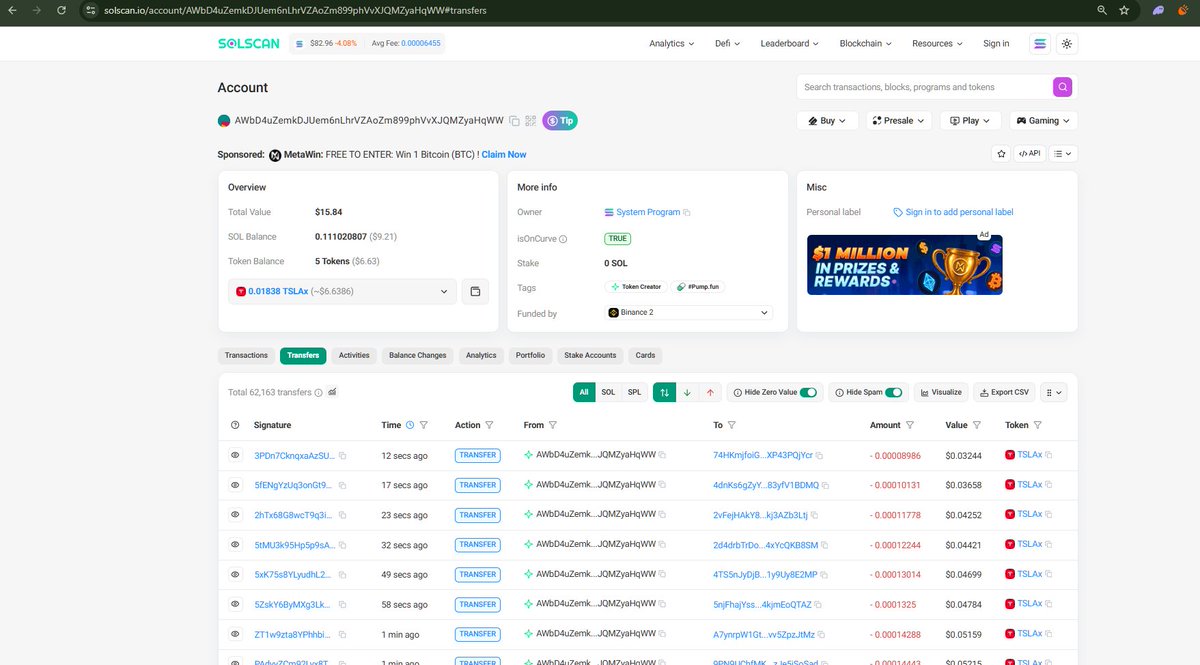Preview transaction 3PDn7CknqxaAzSU with eye icon
This screenshot has width=1200, height=665.
coord(235,455)
